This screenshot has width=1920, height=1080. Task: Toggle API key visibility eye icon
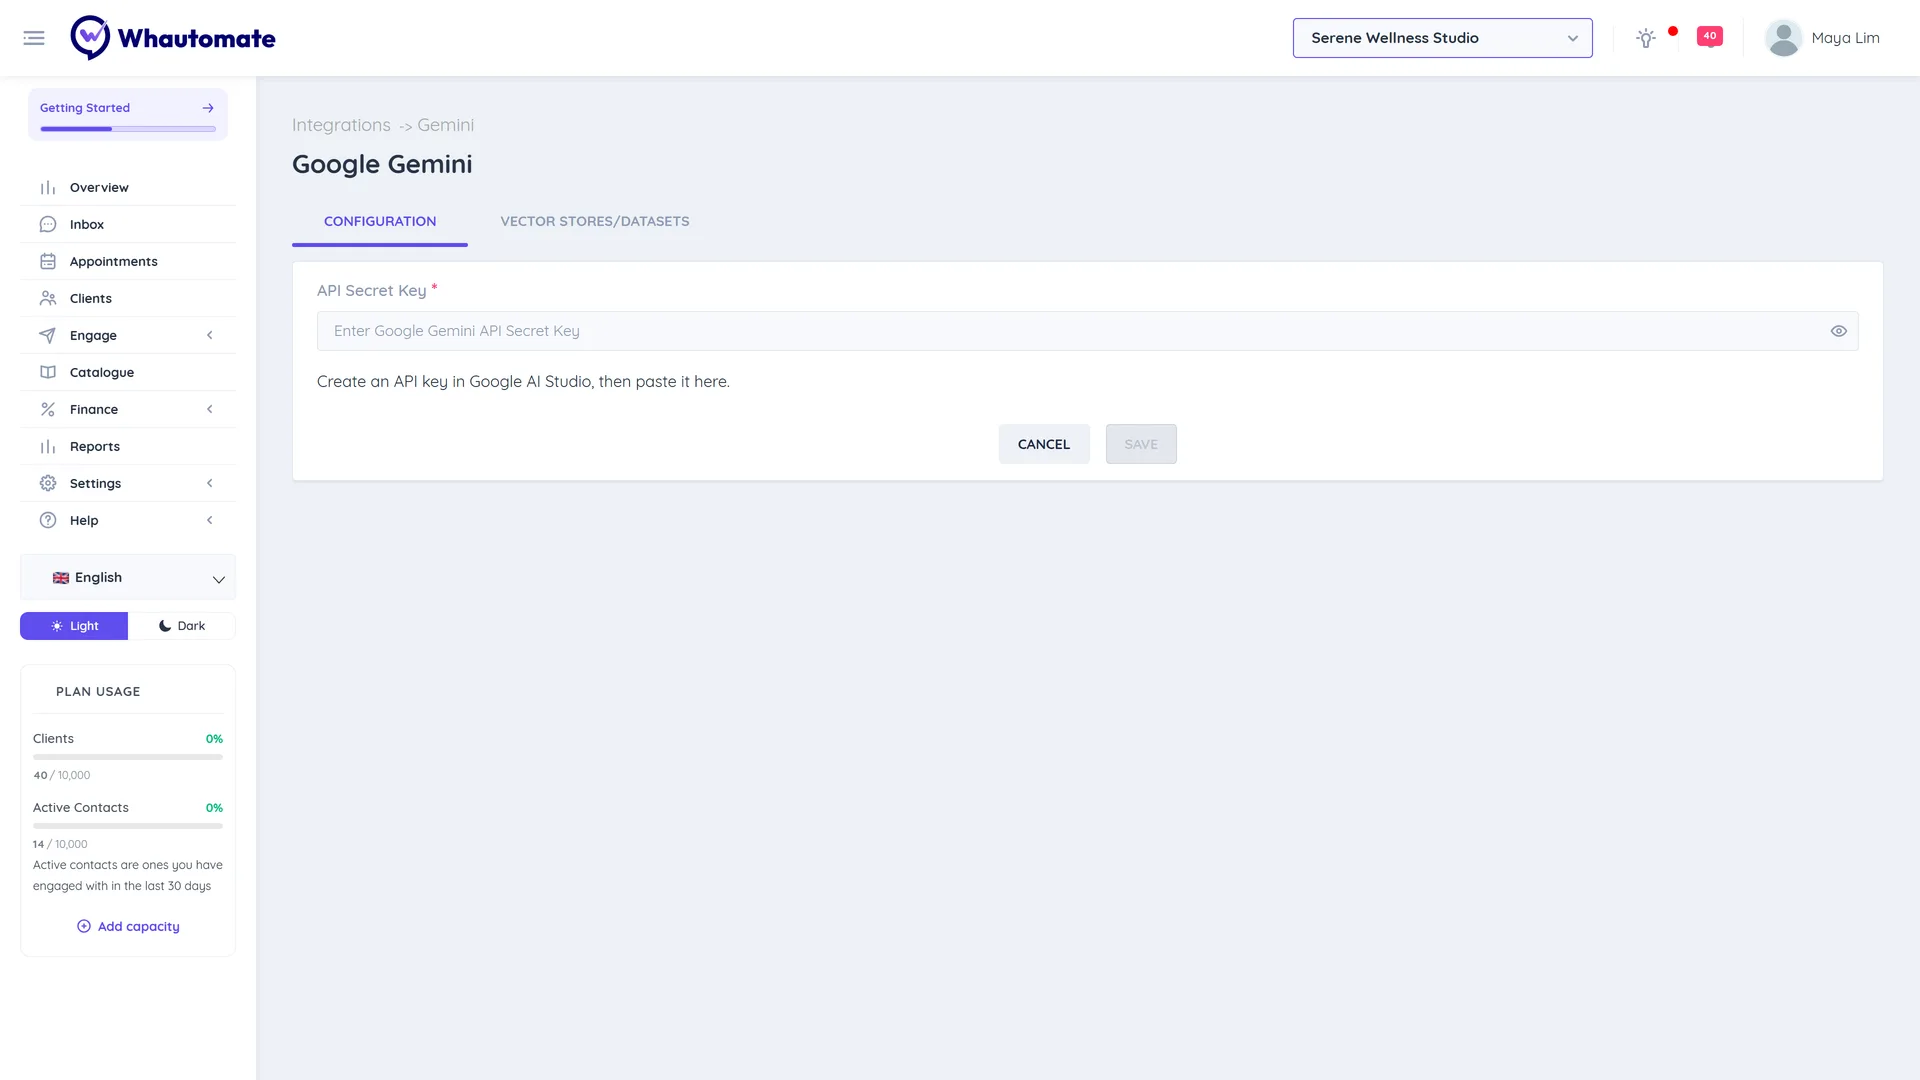point(1838,331)
